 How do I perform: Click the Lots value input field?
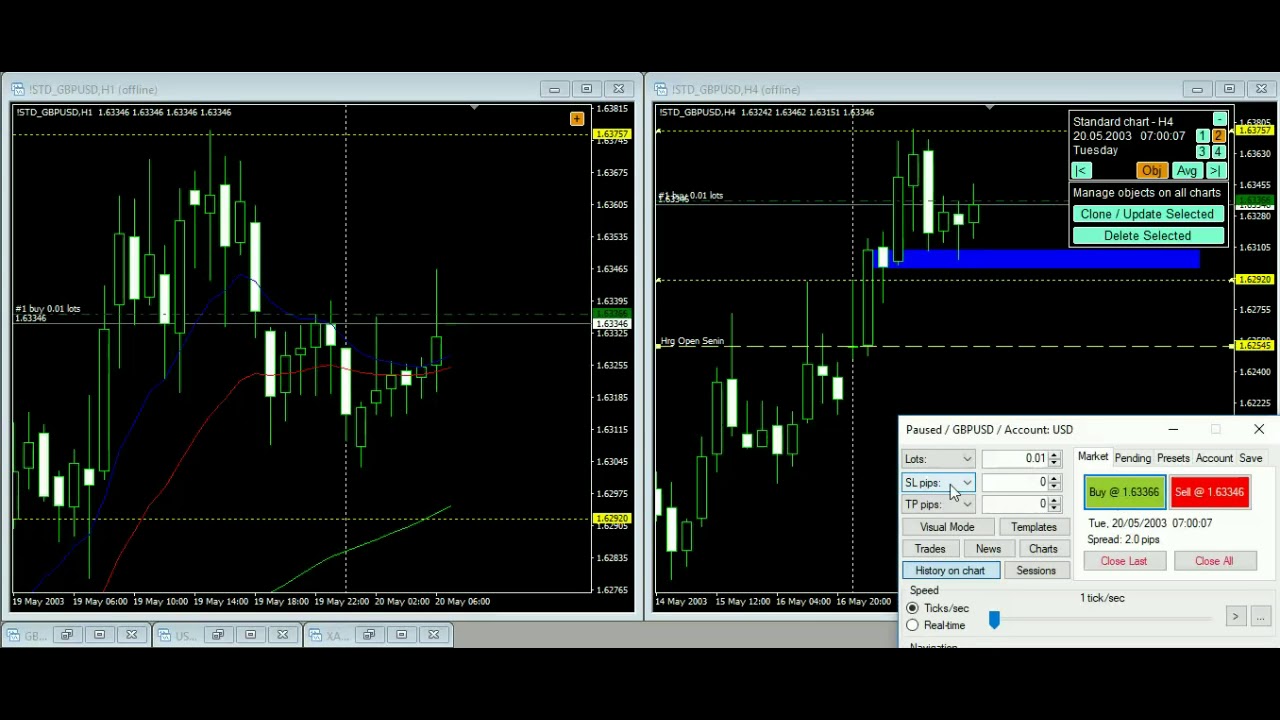click(1014, 459)
